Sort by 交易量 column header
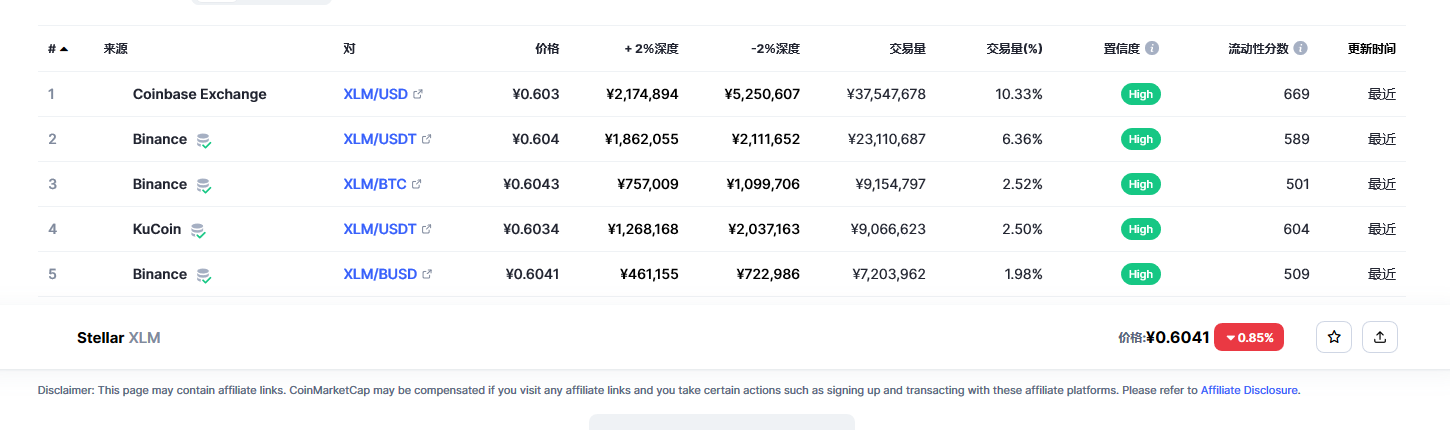1450x430 pixels. (907, 48)
